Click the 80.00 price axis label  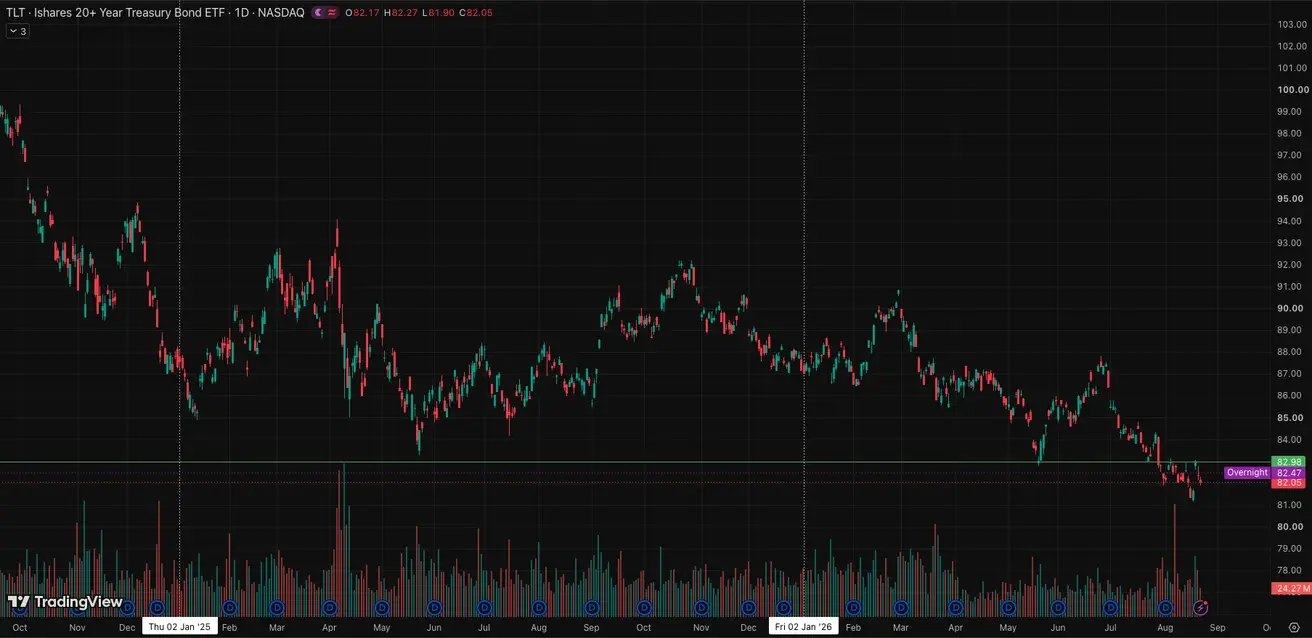click(1291, 527)
